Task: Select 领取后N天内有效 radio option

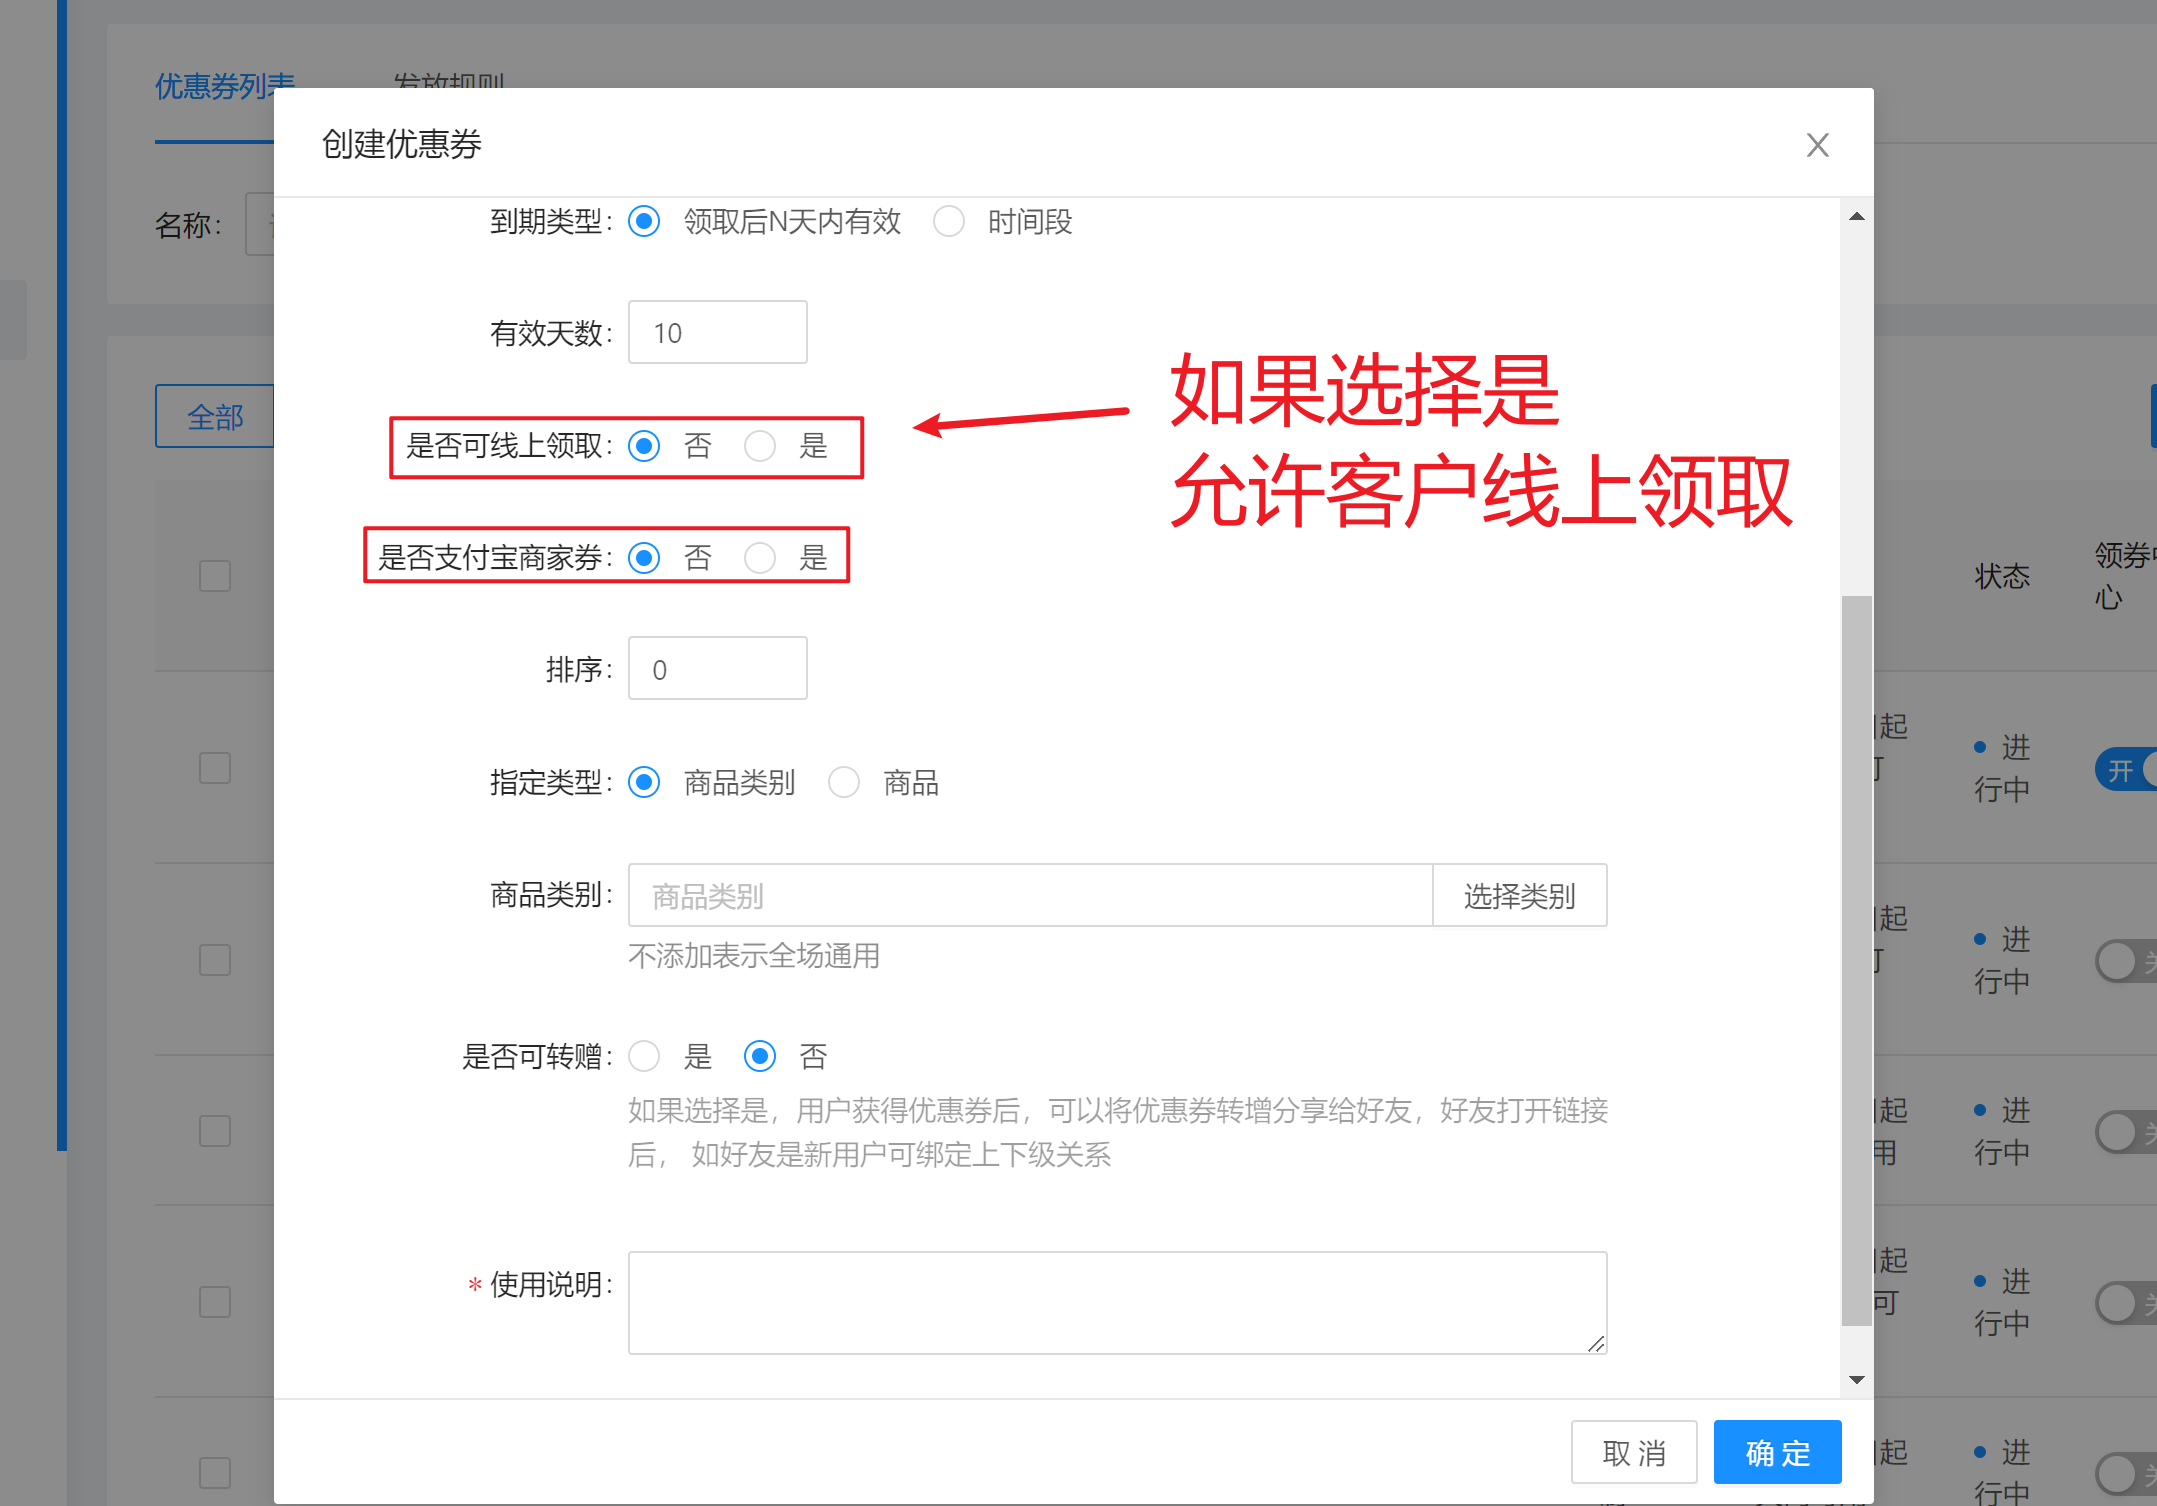Action: pyautogui.click(x=644, y=221)
